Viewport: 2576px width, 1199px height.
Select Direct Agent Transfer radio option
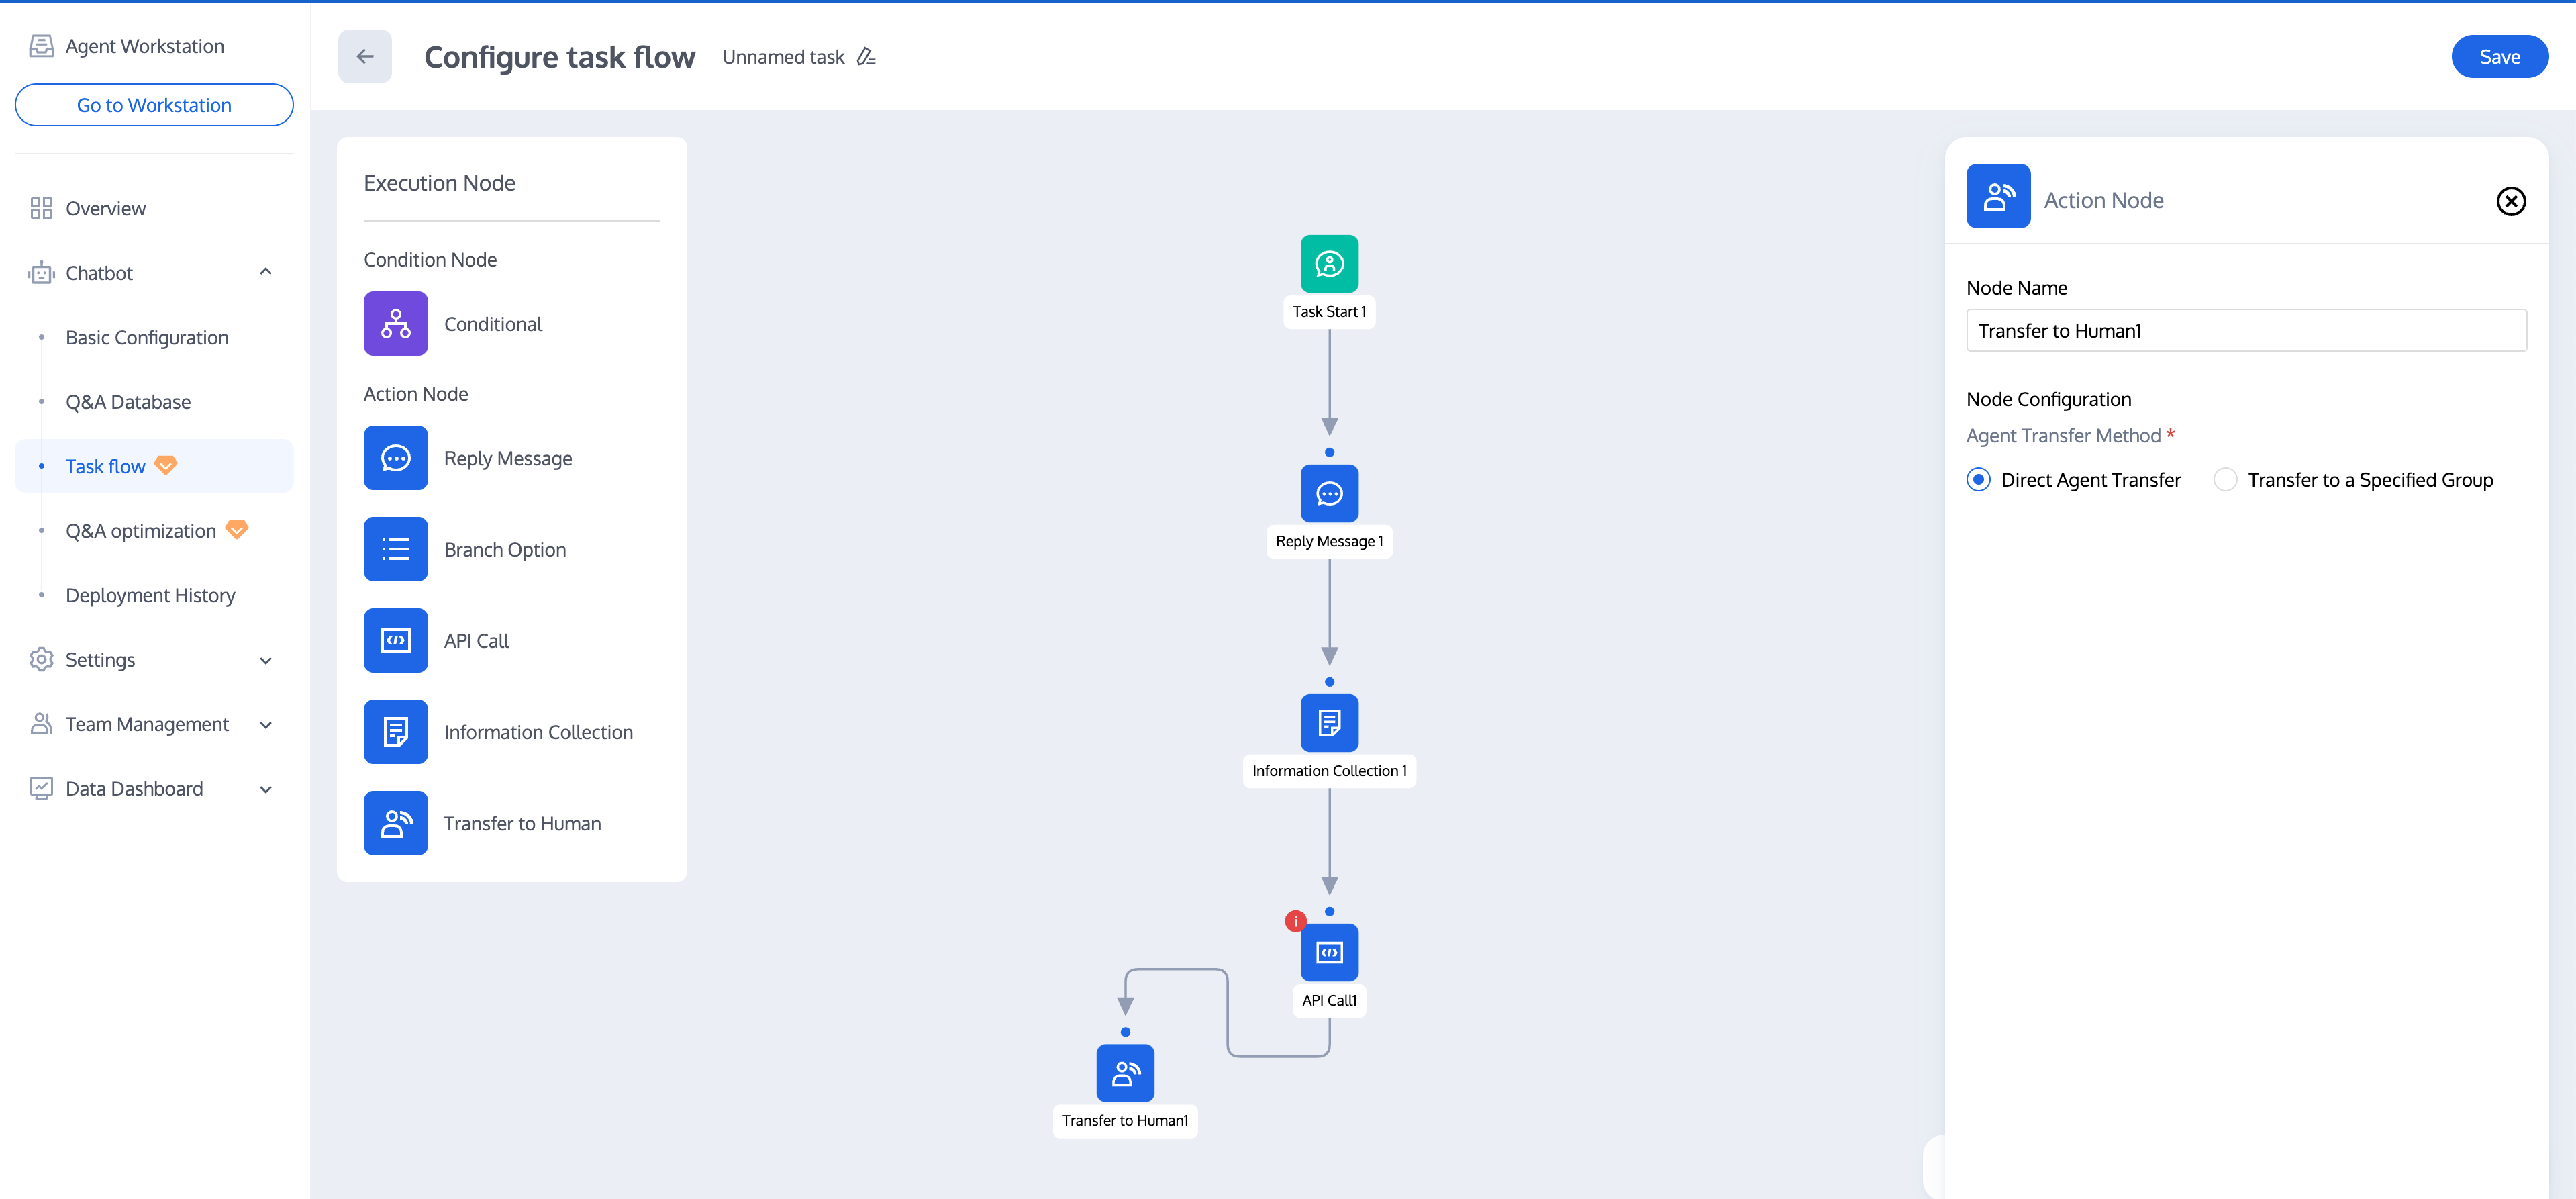point(1978,480)
